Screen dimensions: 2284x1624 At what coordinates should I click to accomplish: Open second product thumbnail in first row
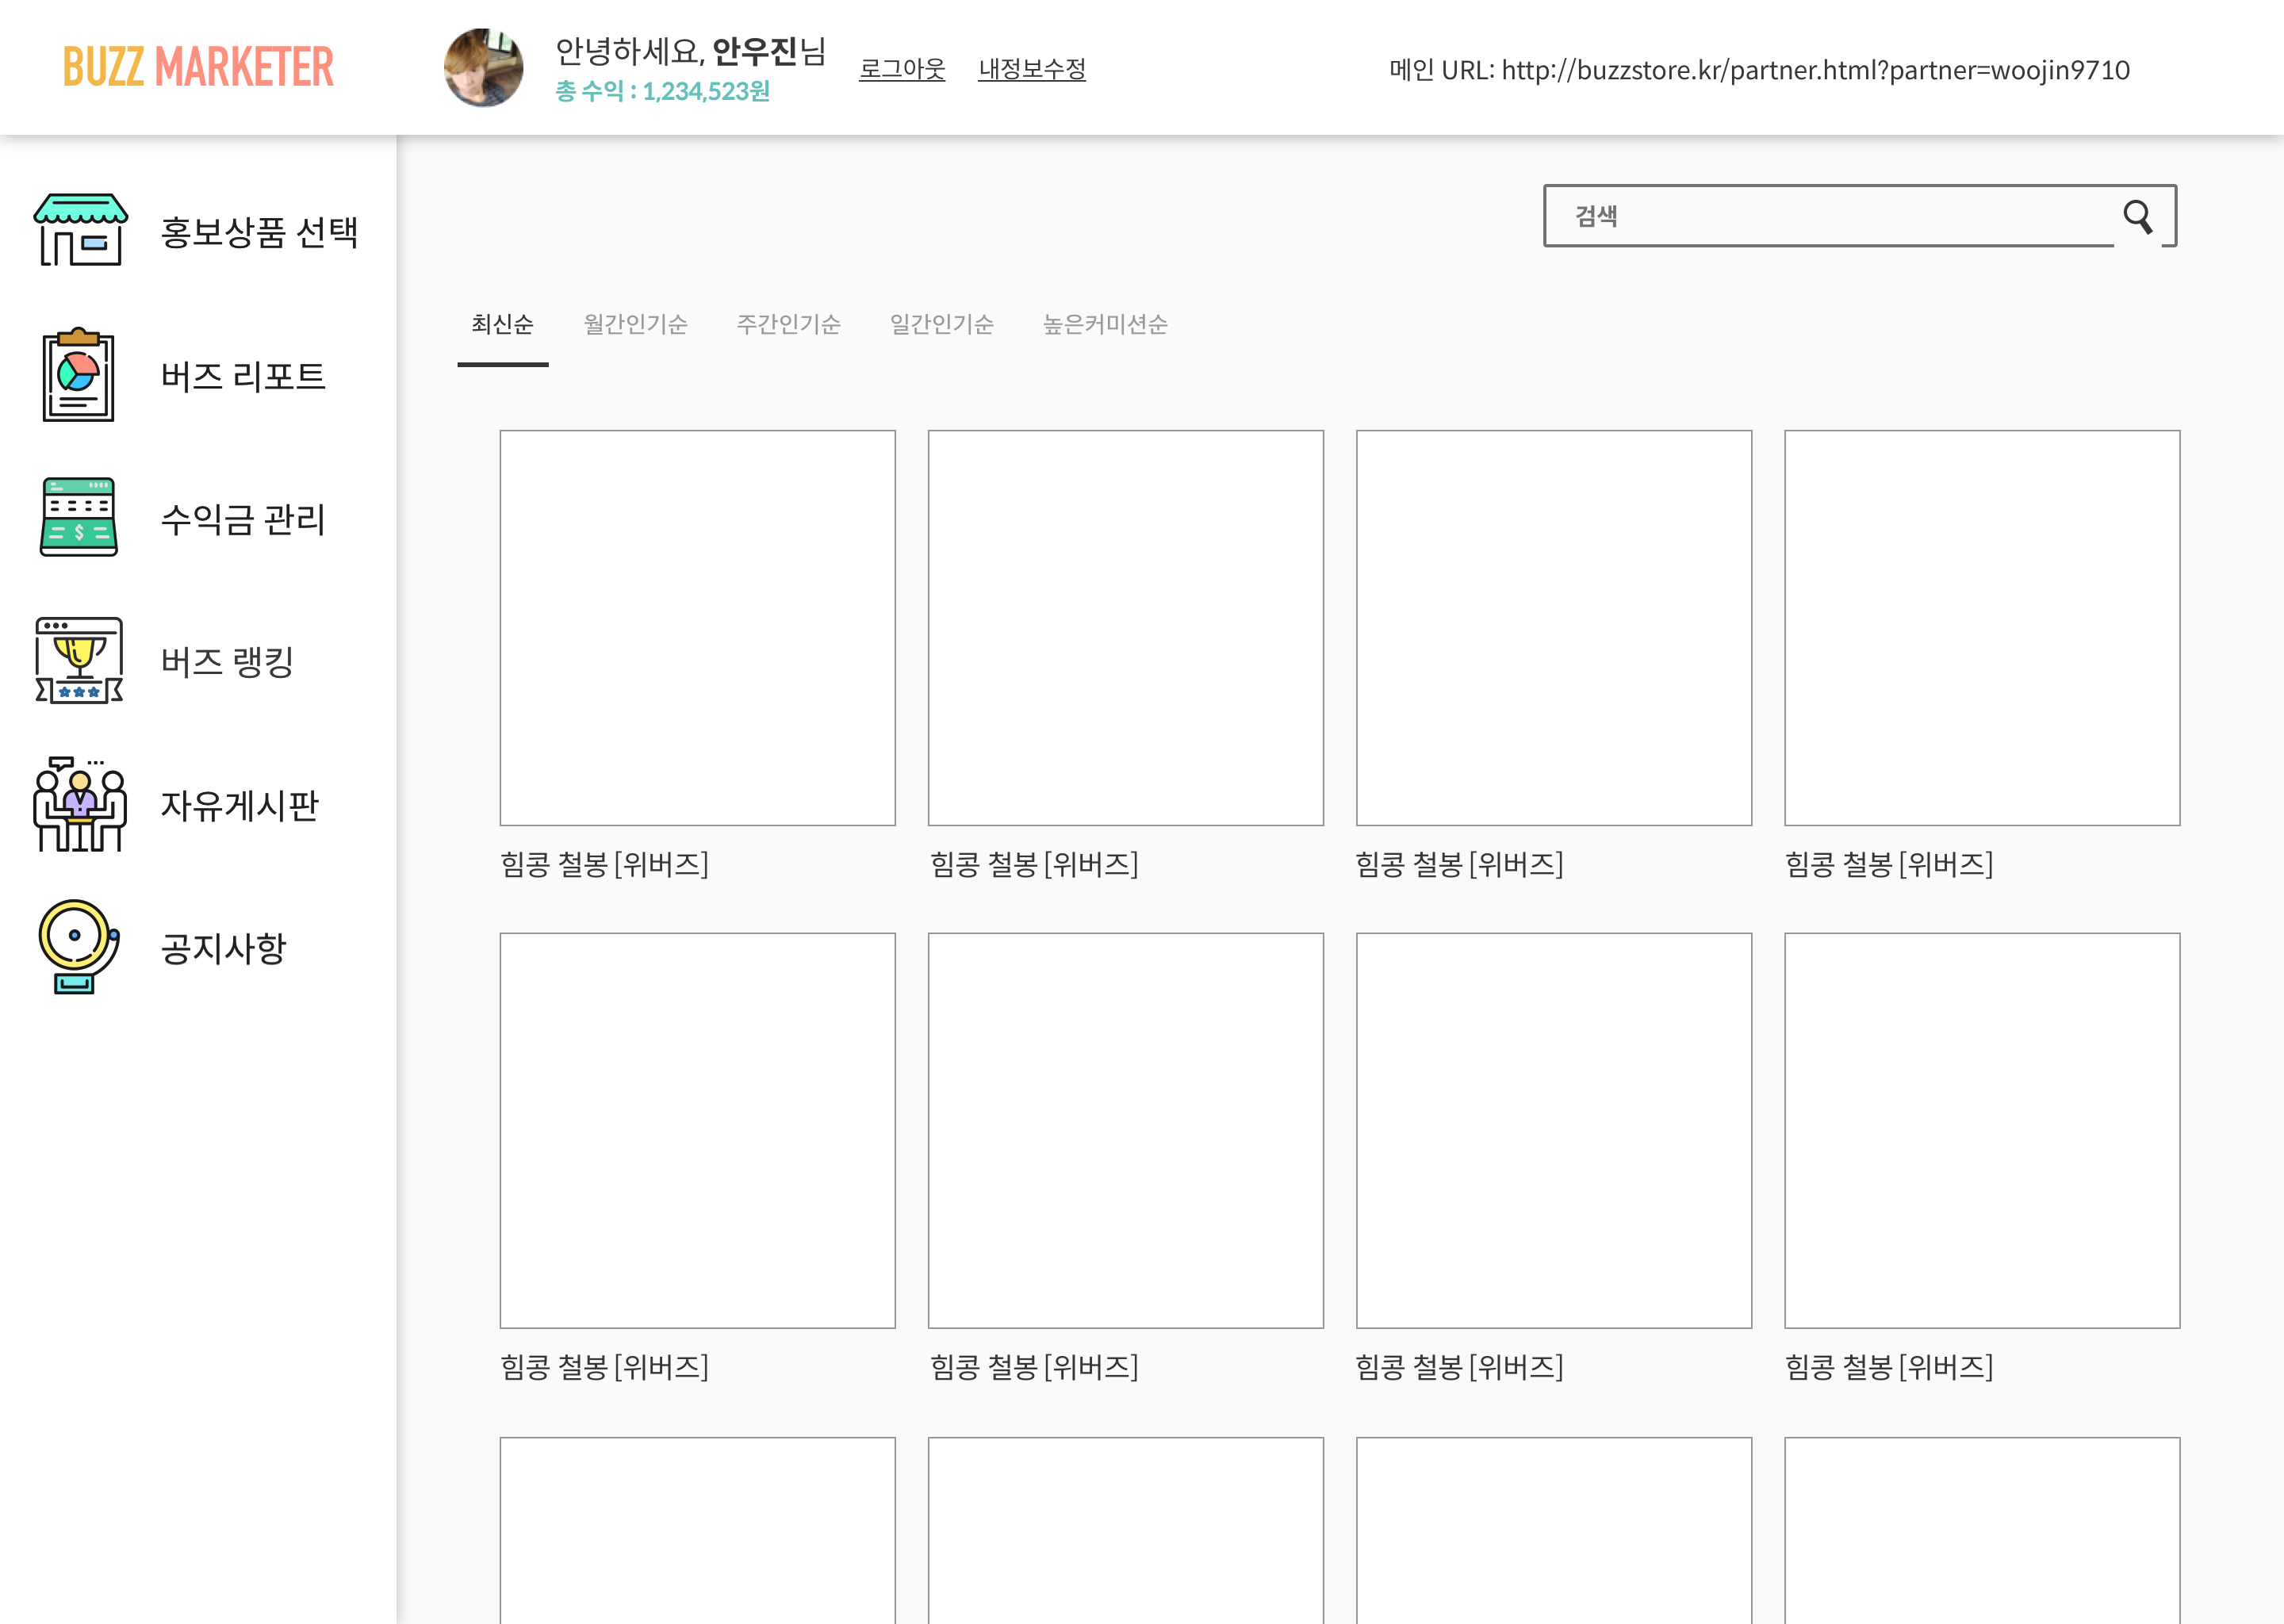coord(1126,628)
